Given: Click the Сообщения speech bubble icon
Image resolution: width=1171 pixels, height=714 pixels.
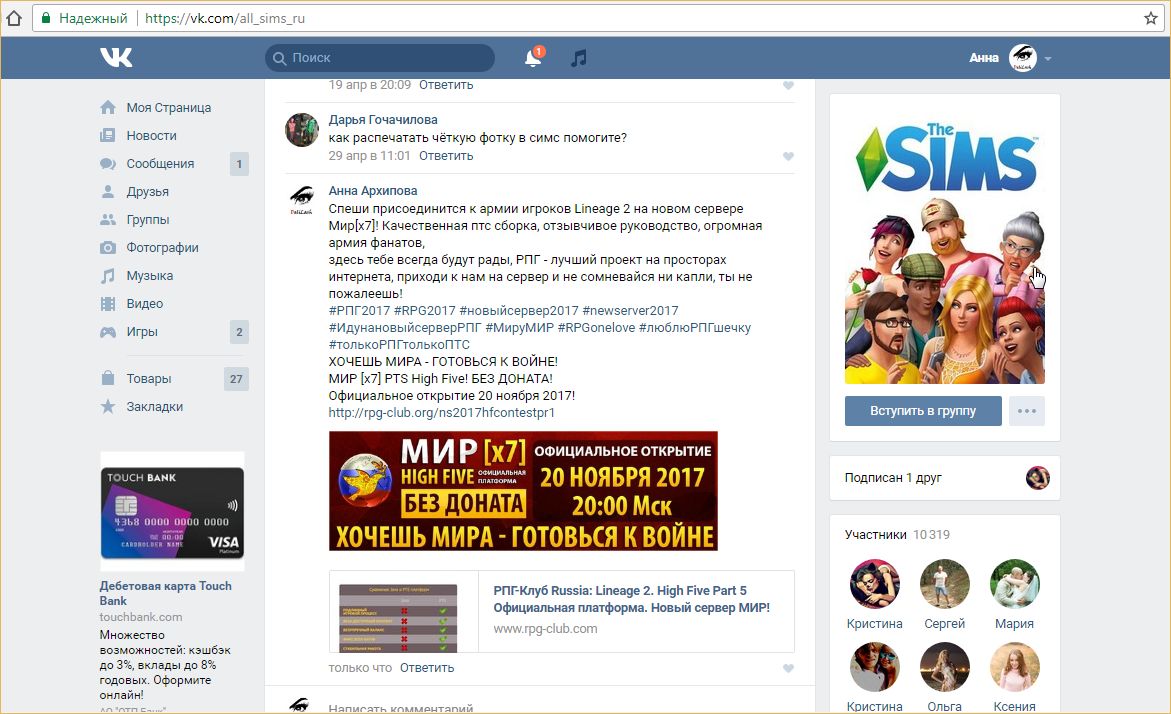Looking at the screenshot, I should click(108, 164).
